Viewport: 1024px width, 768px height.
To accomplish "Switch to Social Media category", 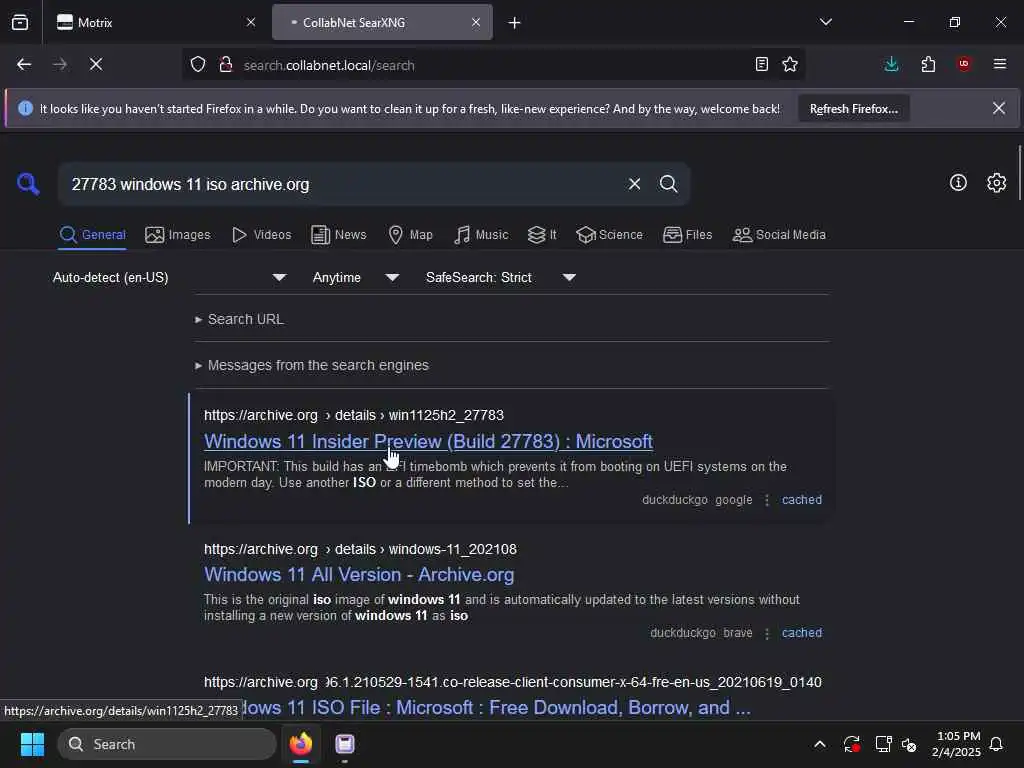I will [x=779, y=234].
